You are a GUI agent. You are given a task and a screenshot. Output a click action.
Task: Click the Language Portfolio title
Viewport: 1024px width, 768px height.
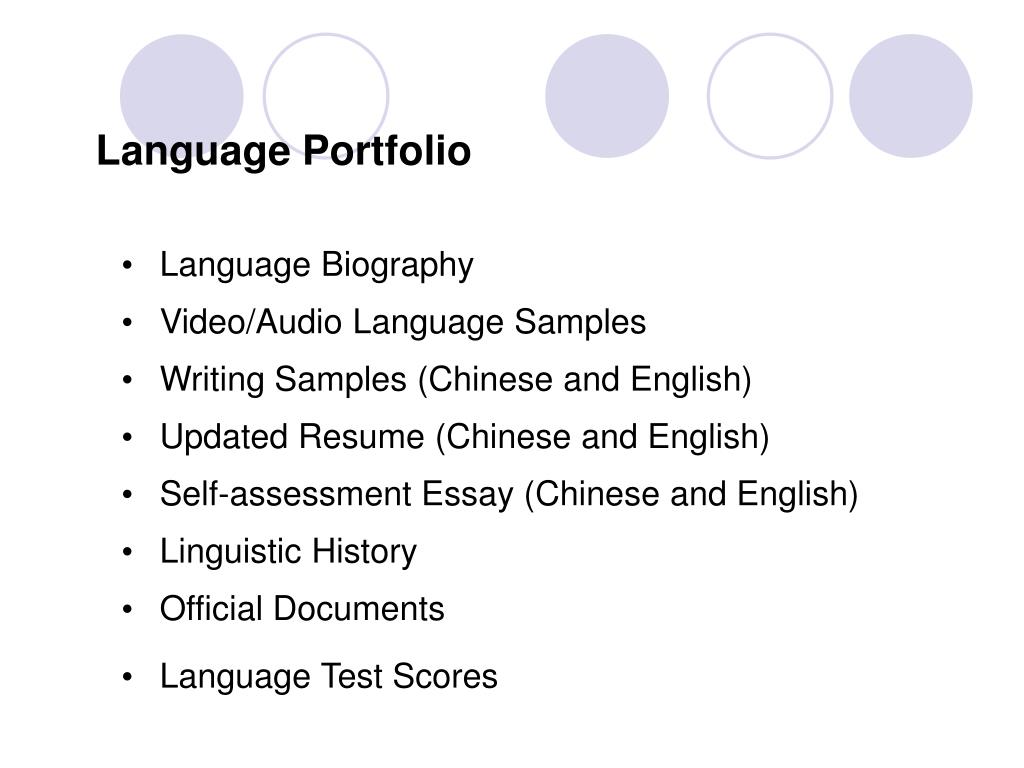[283, 152]
